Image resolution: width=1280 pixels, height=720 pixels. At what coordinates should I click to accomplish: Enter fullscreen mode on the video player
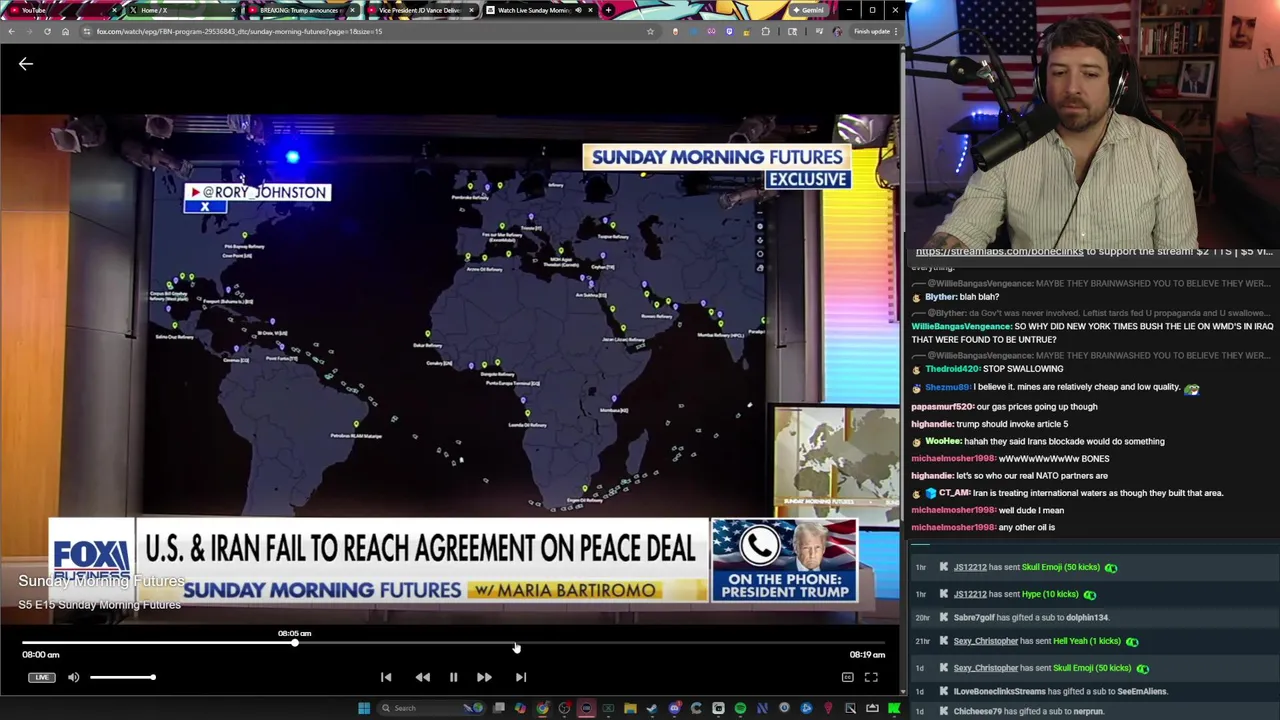click(871, 677)
